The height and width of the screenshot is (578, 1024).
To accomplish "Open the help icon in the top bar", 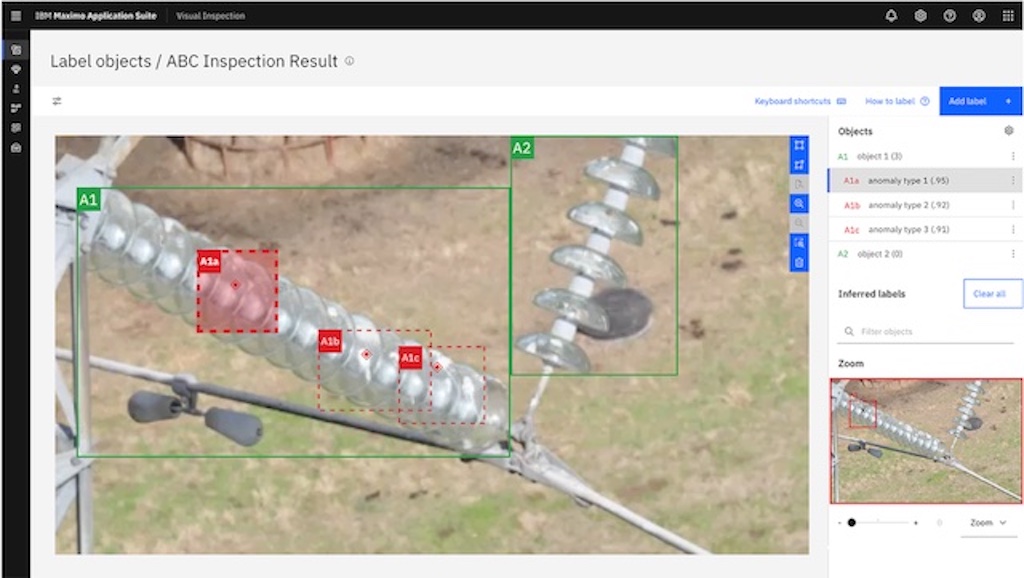I will (948, 15).
